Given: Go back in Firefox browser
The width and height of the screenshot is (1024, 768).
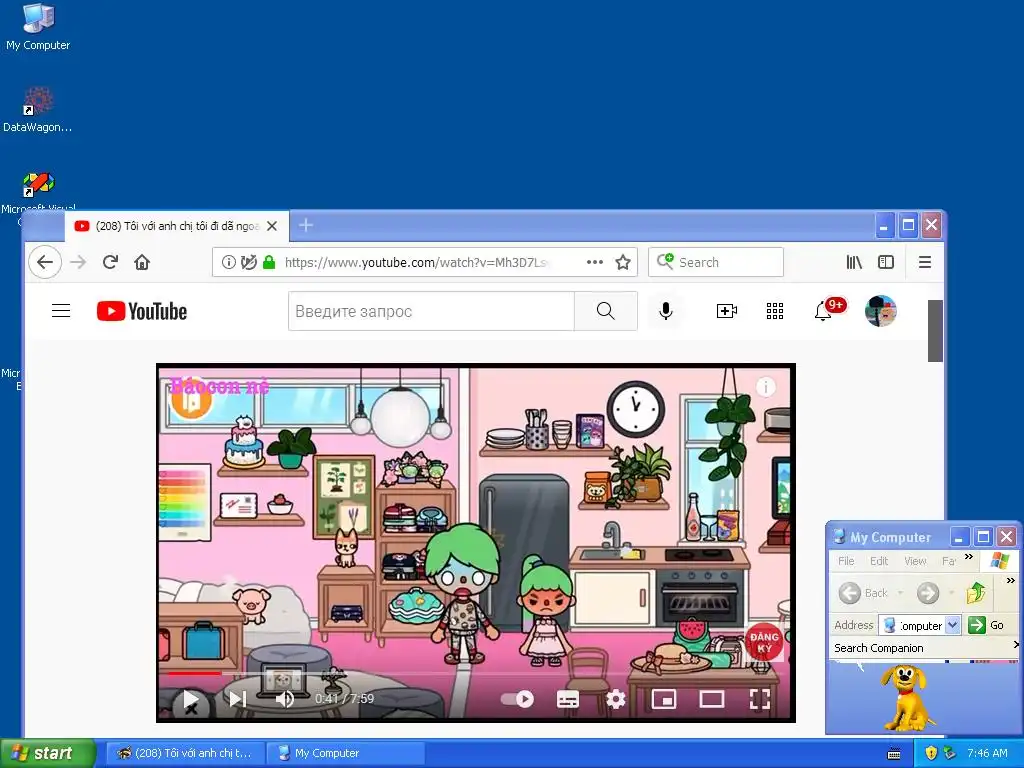Looking at the screenshot, I should (45, 263).
